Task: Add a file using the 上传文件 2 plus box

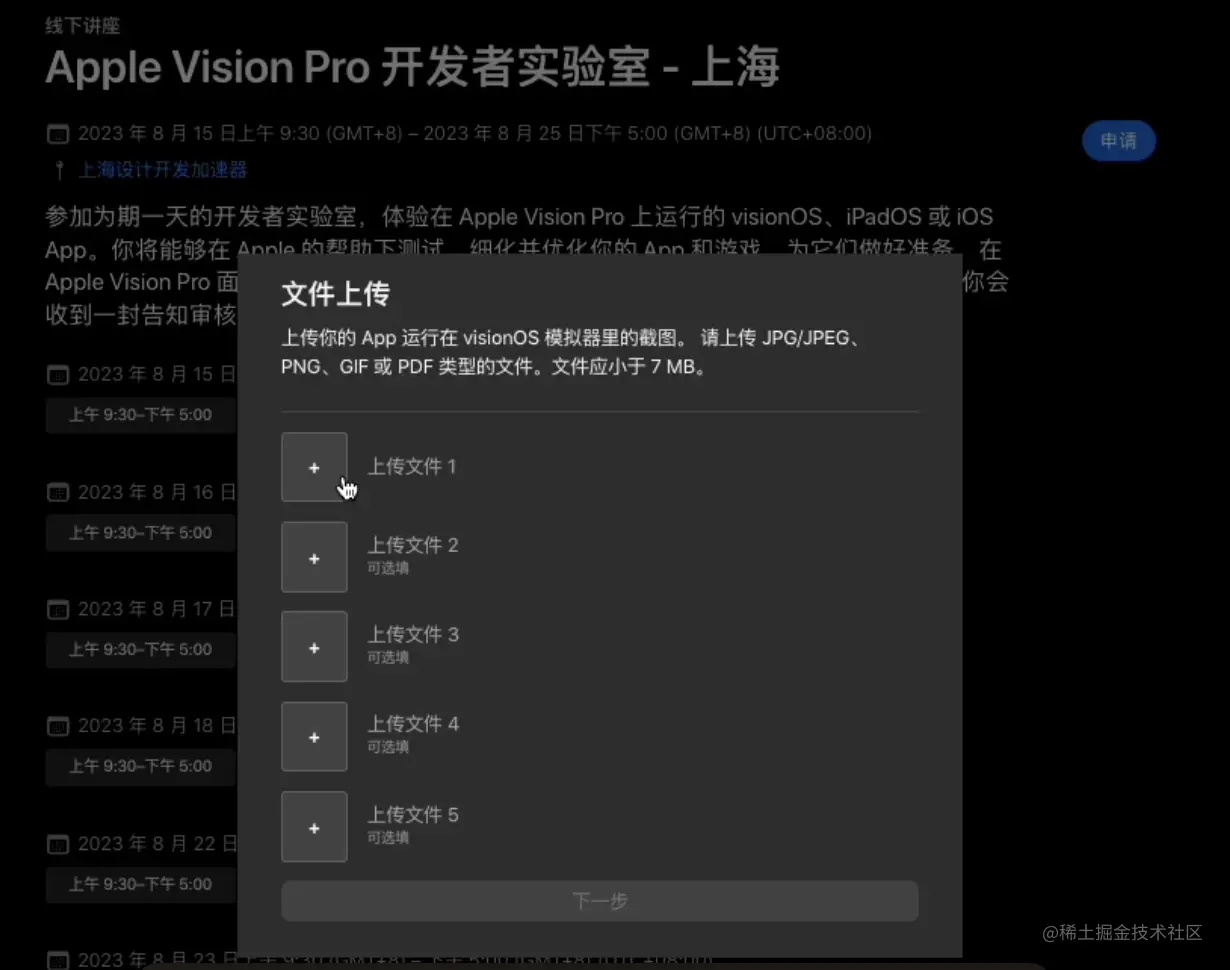Action: (x=314, y=557)
